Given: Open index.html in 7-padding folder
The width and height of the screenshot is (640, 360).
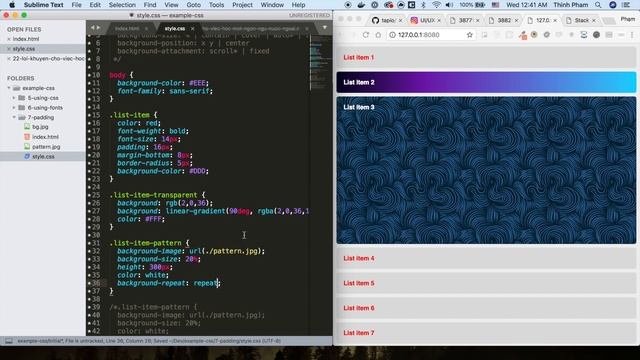Looking at the screenshot, I should (45, 137).
